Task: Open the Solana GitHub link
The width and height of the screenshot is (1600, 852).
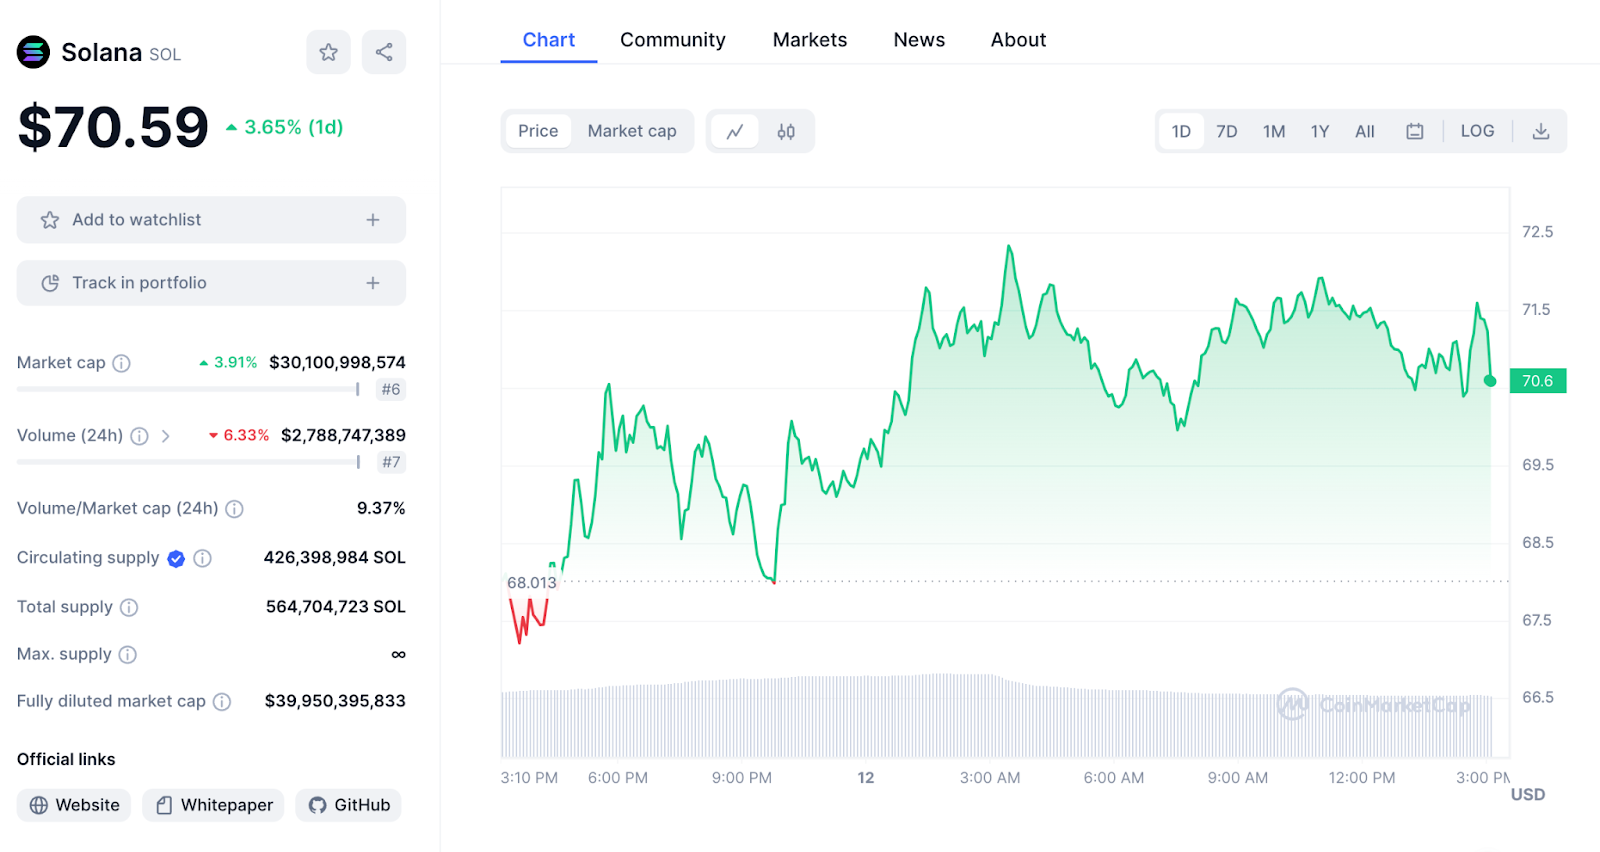Action: pos(349,805)
